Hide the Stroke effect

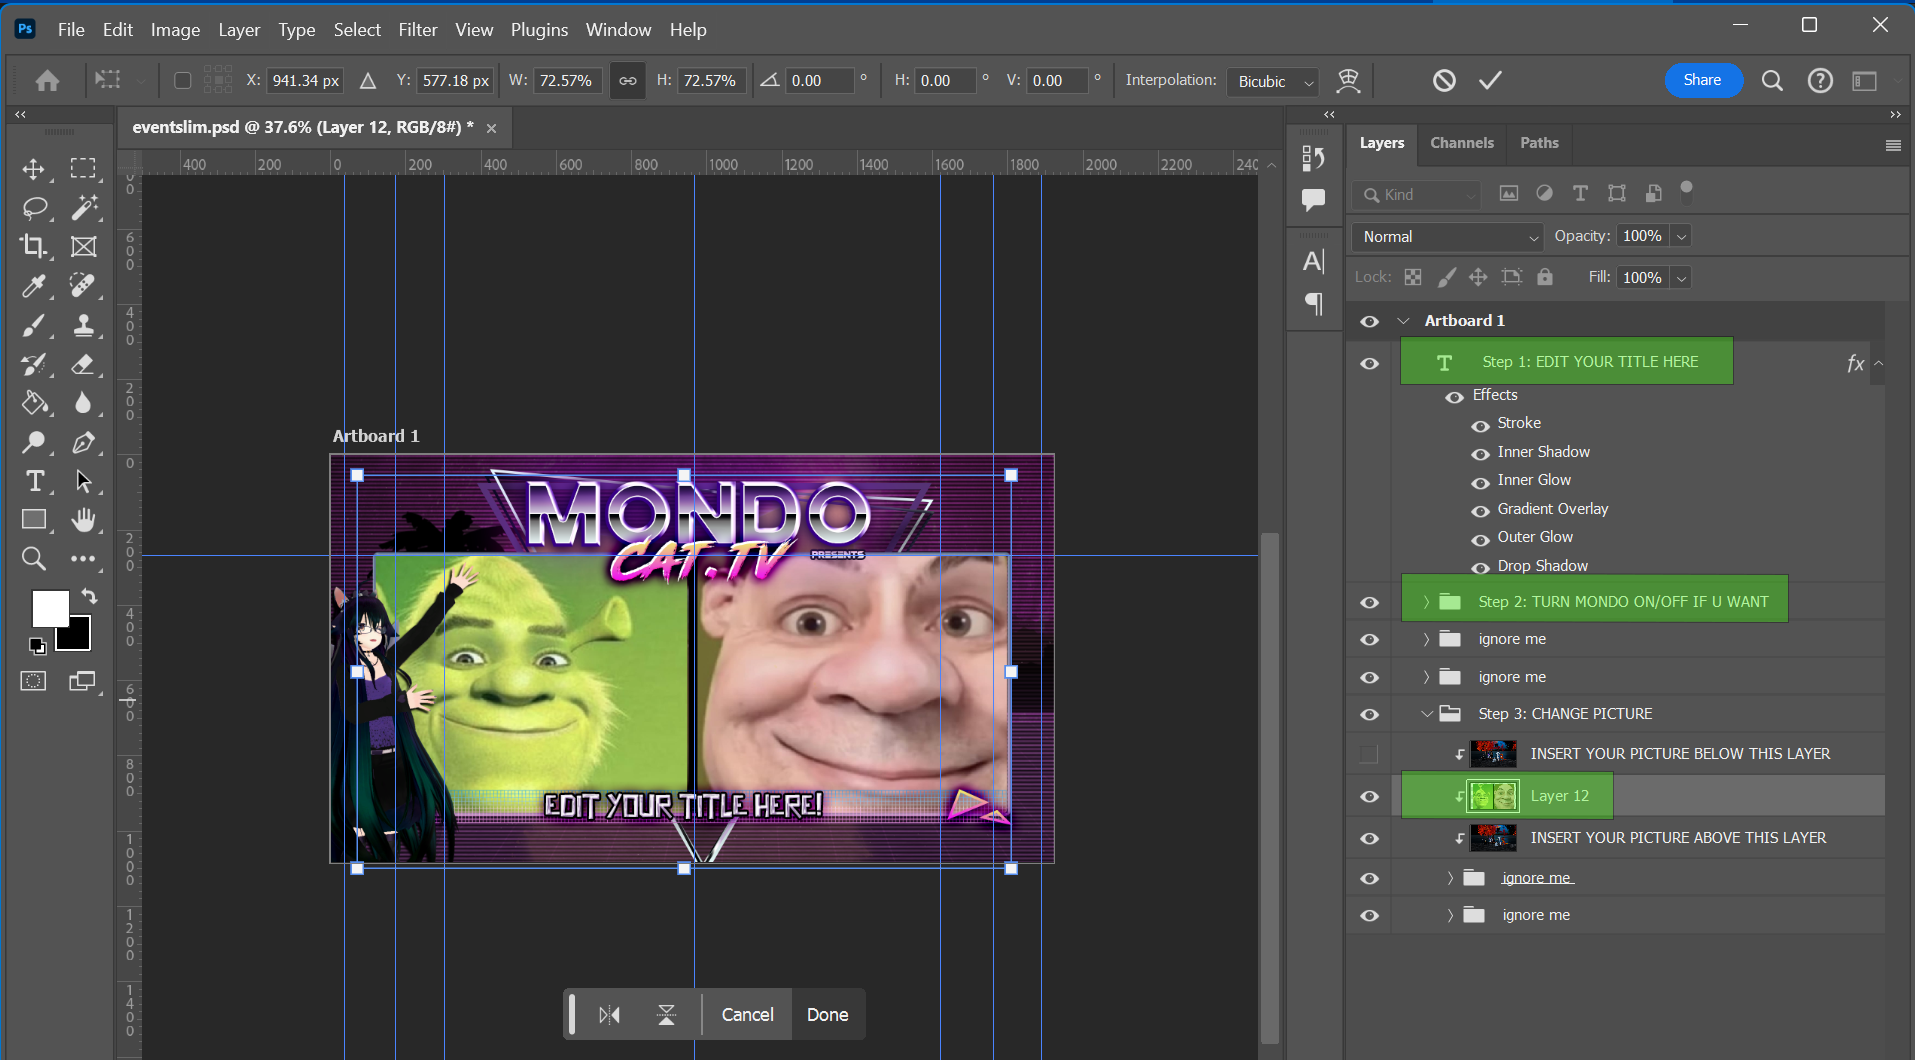coord(1480,426)
